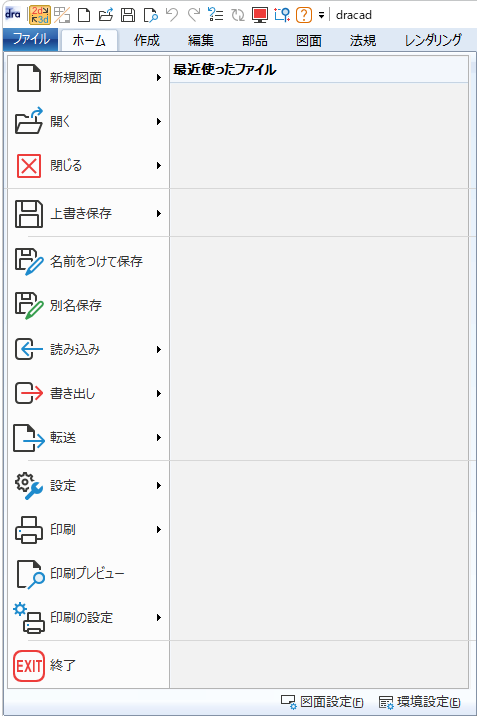Switch to the レンダリング ribbon tab
Viewport: 477px width, 716px height.
click(x=433, y=41)
